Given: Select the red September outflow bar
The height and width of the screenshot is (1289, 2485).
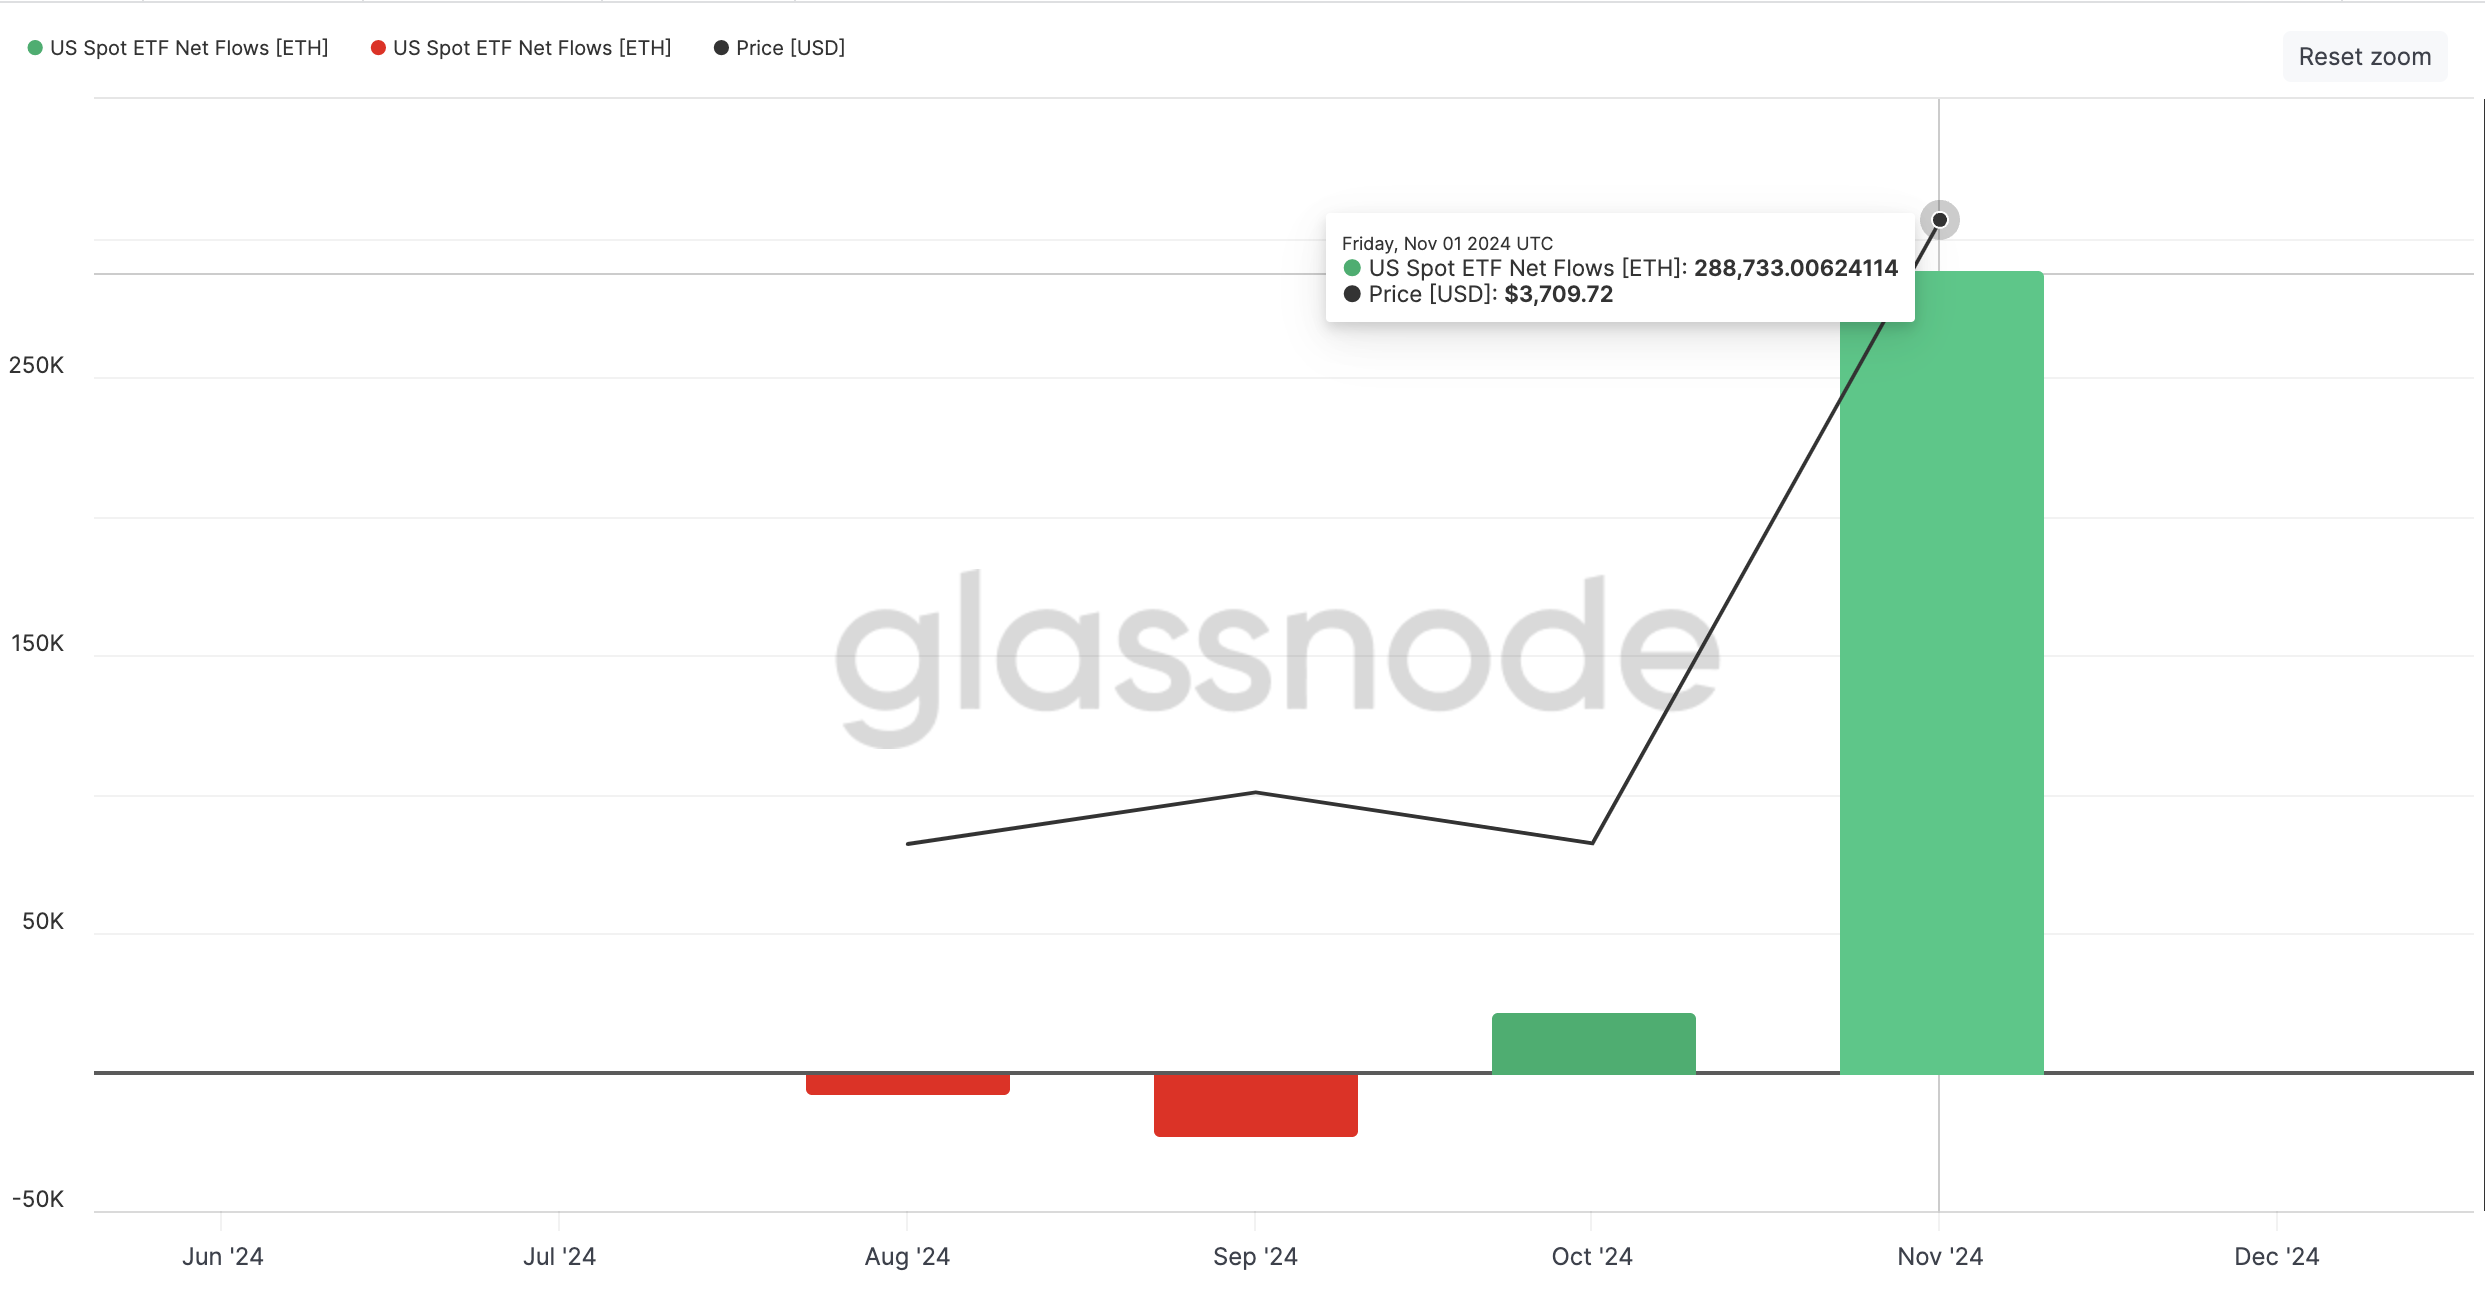Looking at the screenshot, I should tap(1255, 1105).
